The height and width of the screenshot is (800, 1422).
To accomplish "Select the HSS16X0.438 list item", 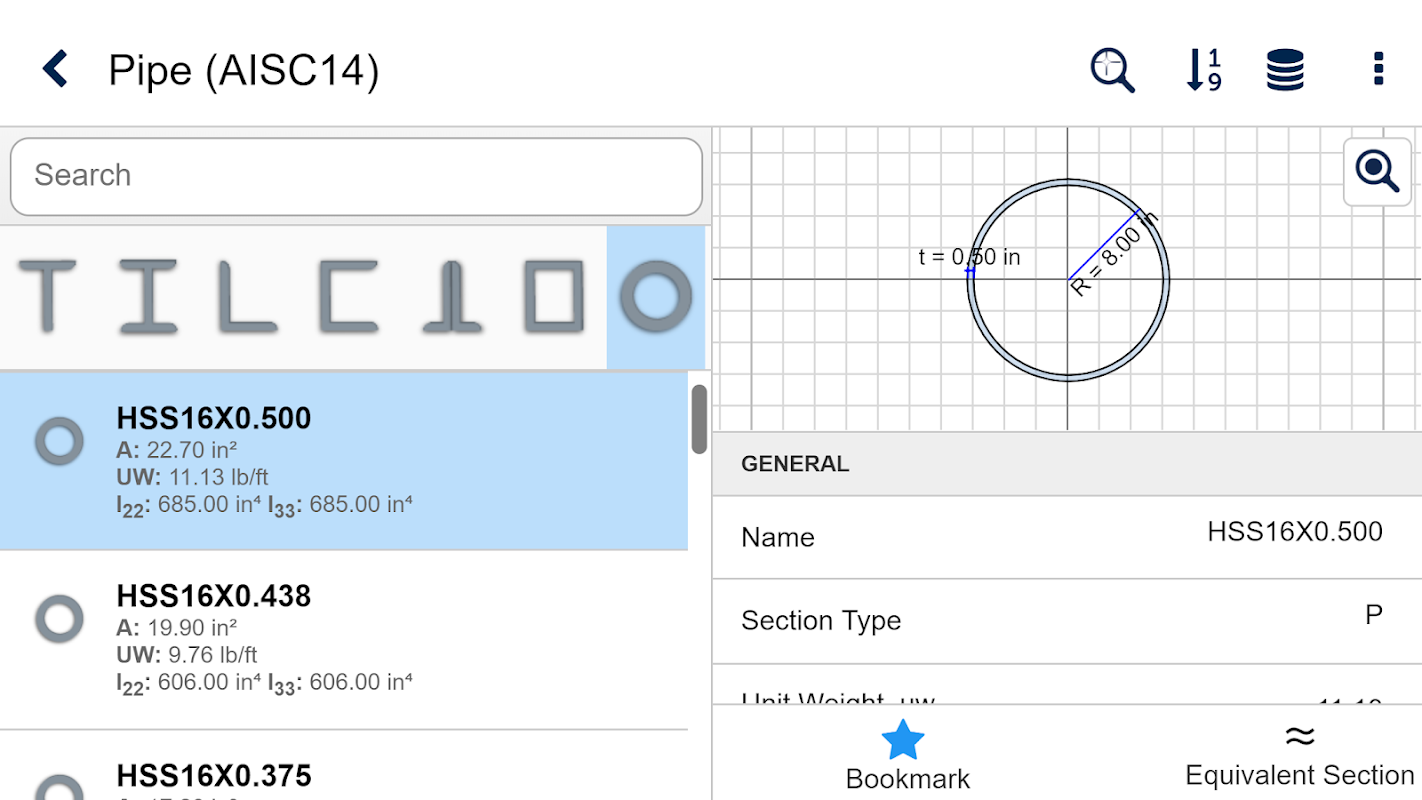I will click(343, 639).
